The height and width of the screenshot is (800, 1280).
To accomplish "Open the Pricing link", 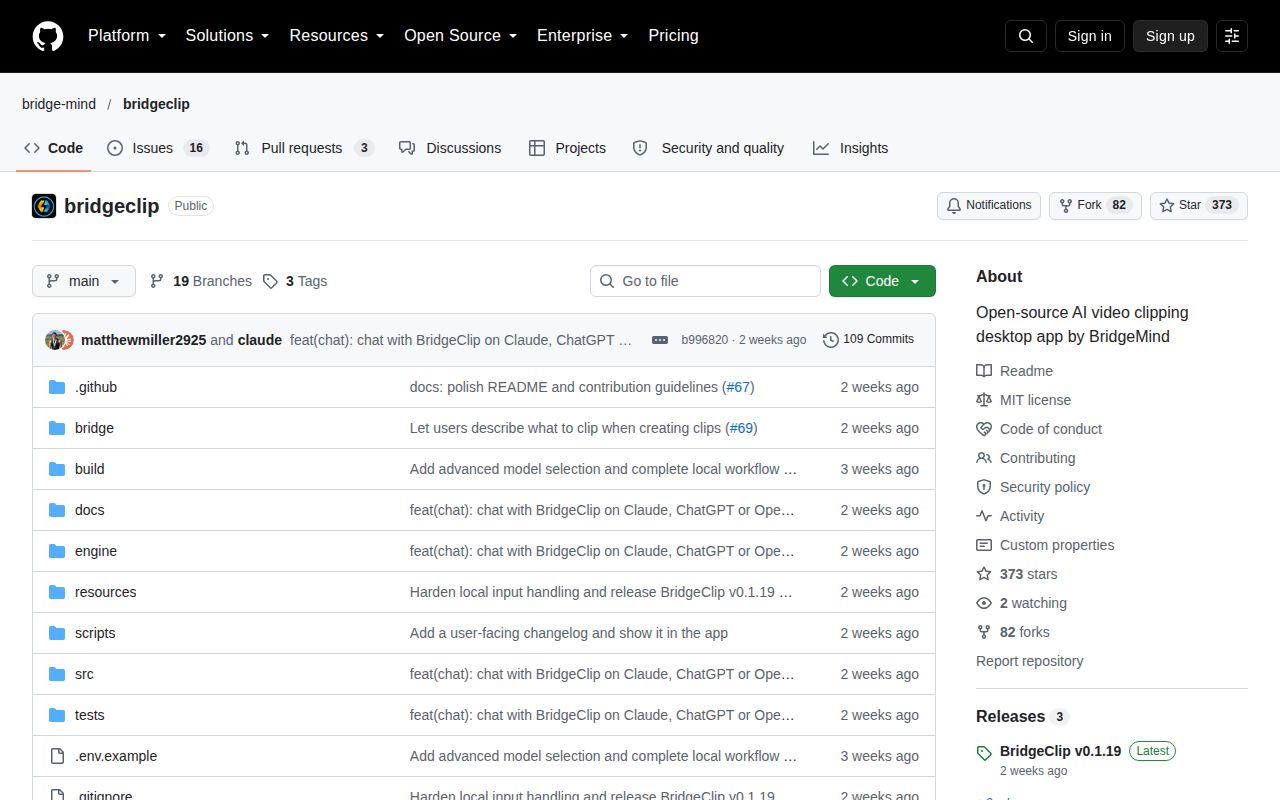I will coord(673,36).
